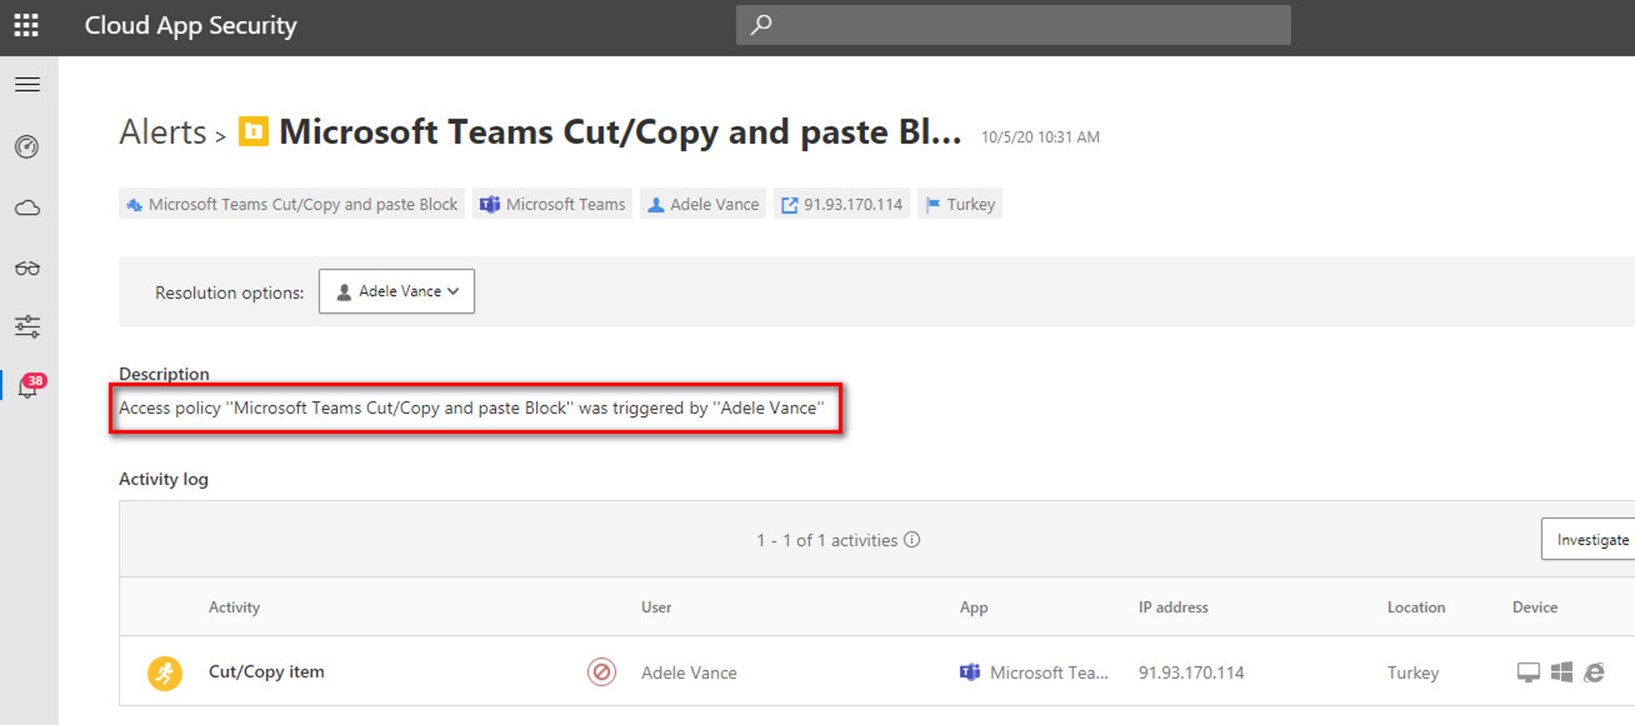Screen dimensions: 1635x725
Task: Toggle the hamburger navigation menu
Action: [28, 85]
